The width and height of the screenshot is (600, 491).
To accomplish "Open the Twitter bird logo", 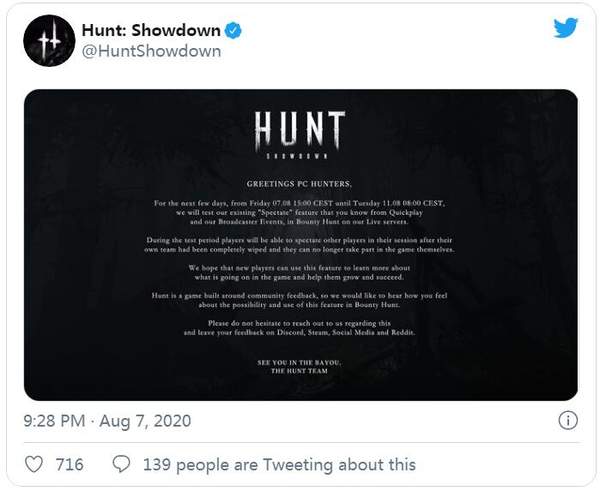I will click(567, 28).
